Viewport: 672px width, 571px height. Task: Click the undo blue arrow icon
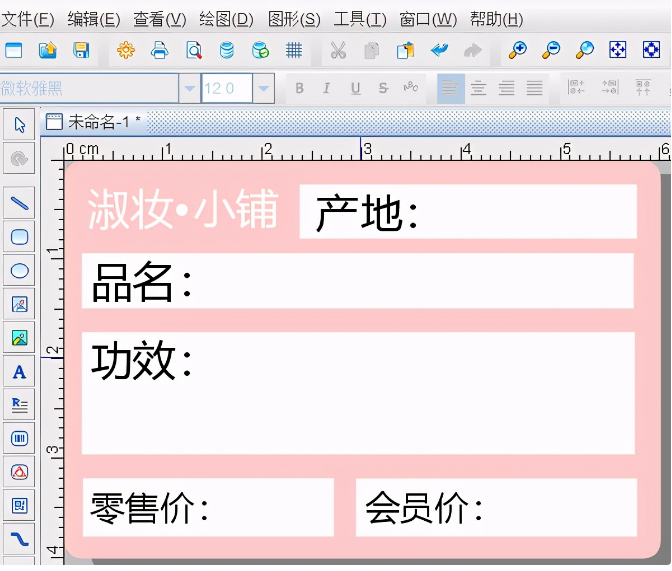point(439,51)
